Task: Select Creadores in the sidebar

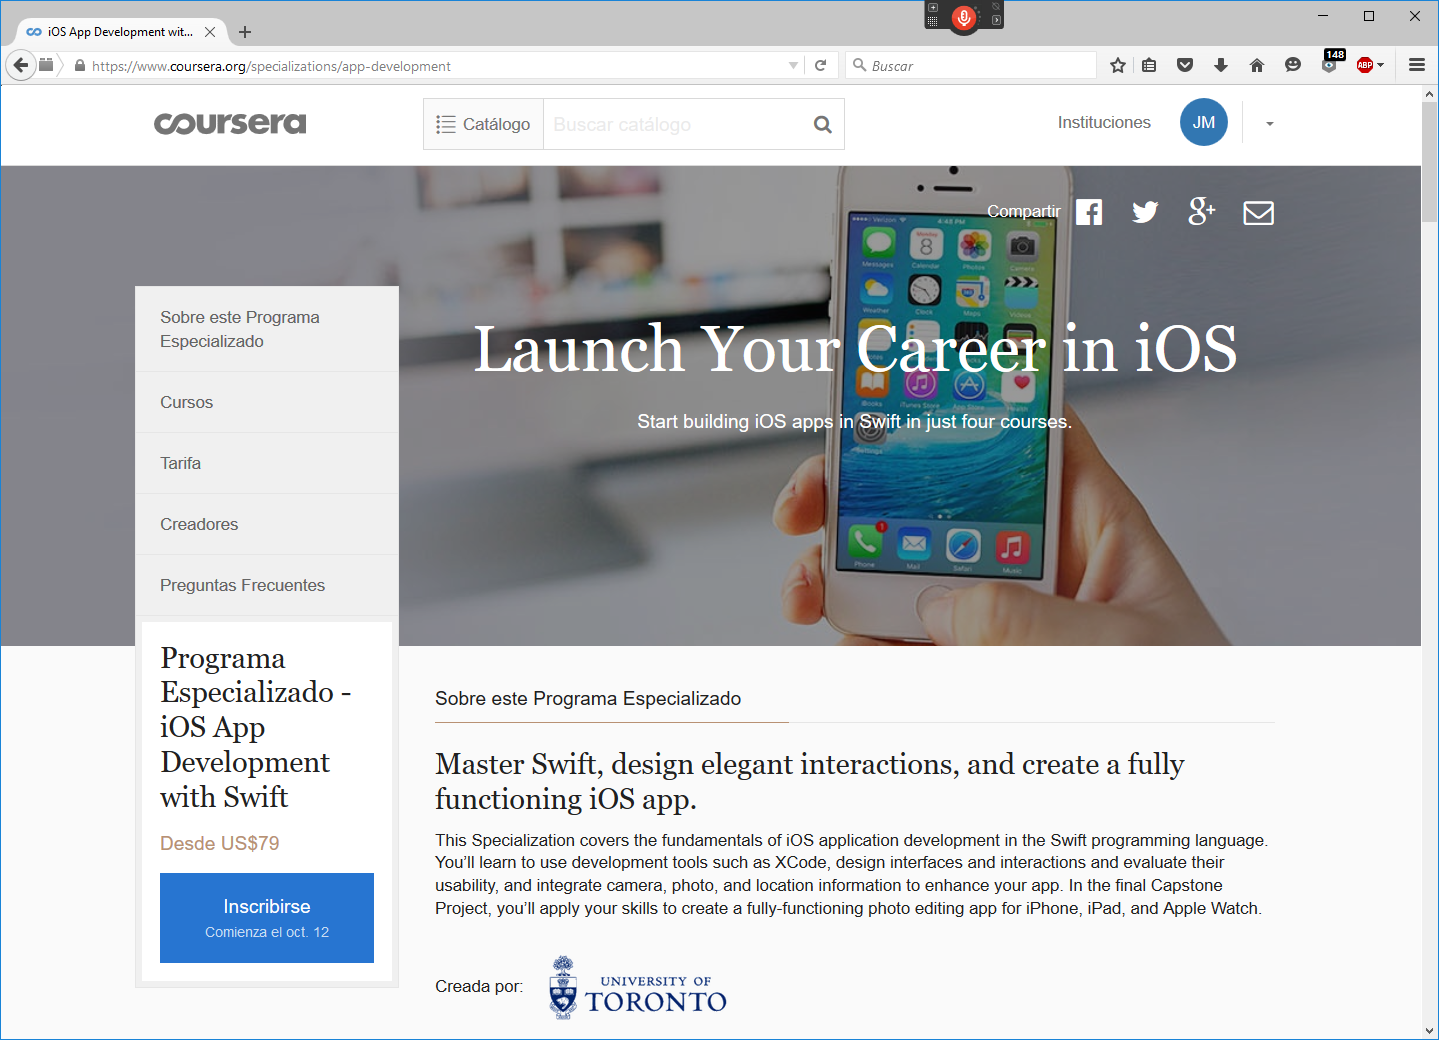Action: click(267, 524)
